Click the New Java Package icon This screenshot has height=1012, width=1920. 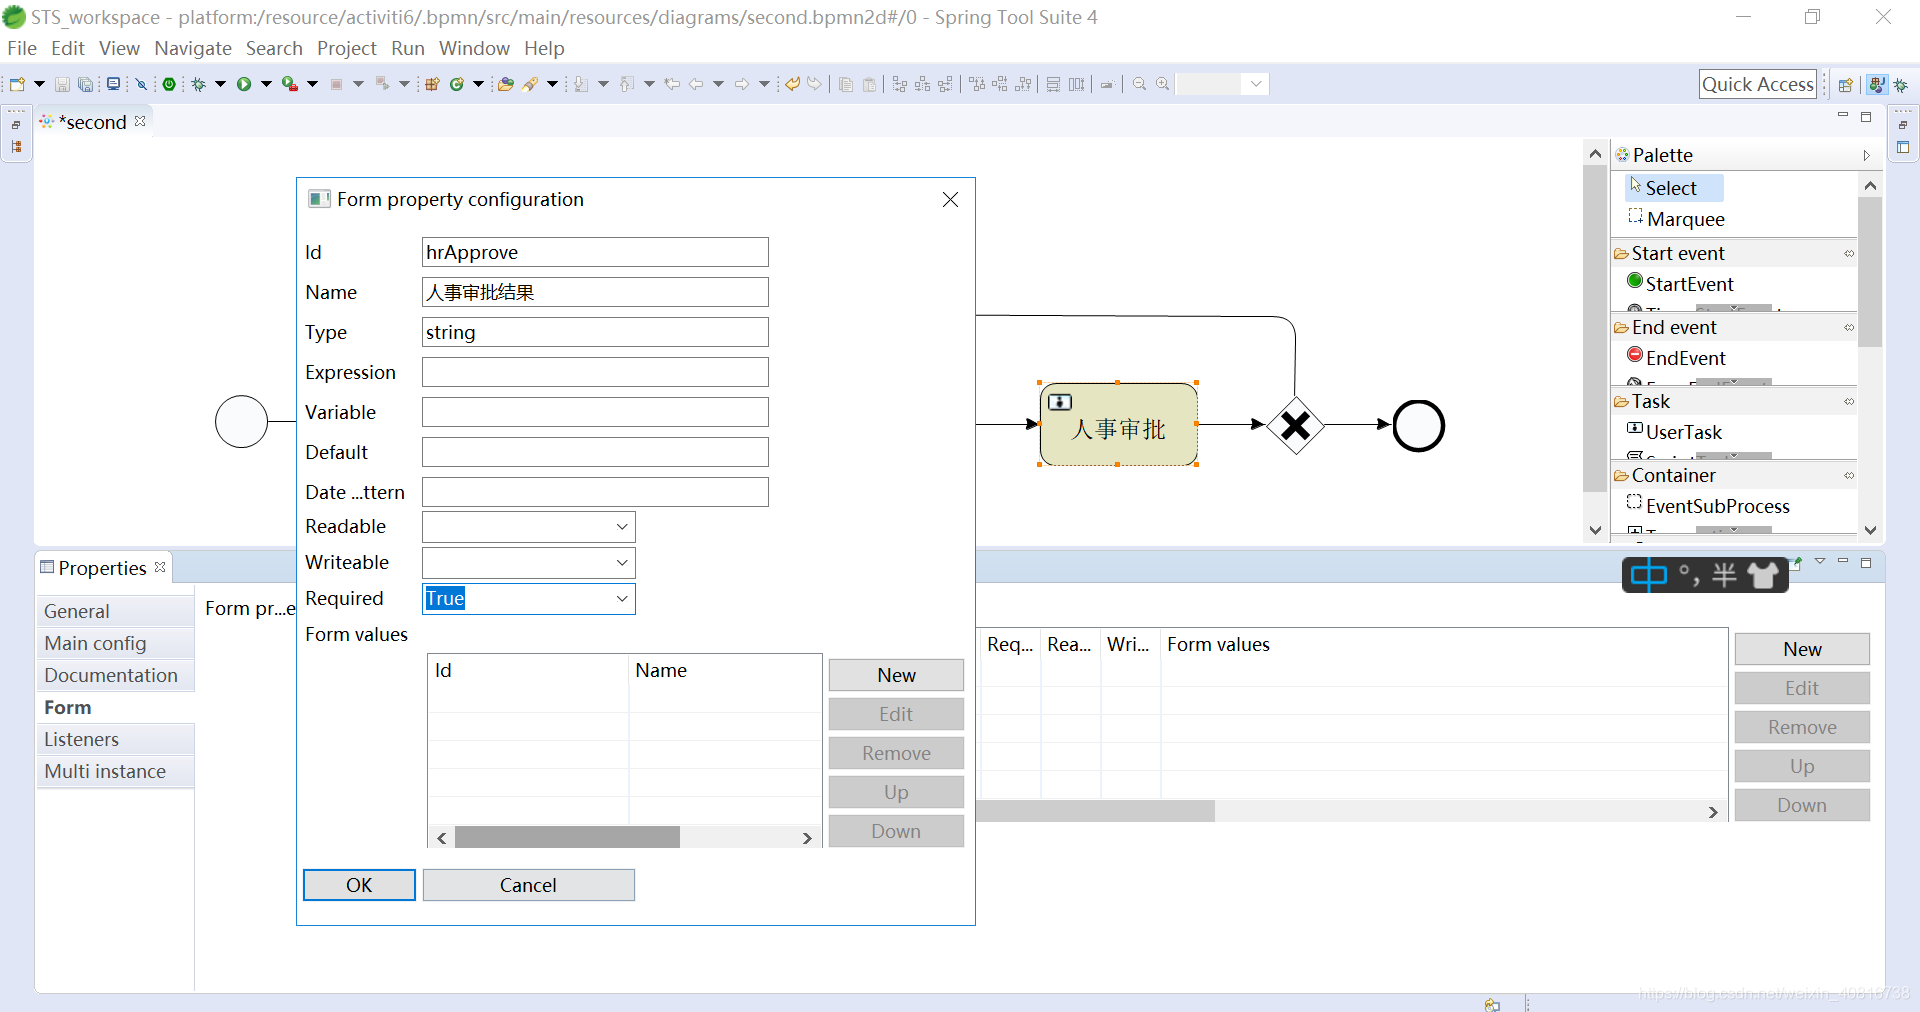click(x=432, y=85)
